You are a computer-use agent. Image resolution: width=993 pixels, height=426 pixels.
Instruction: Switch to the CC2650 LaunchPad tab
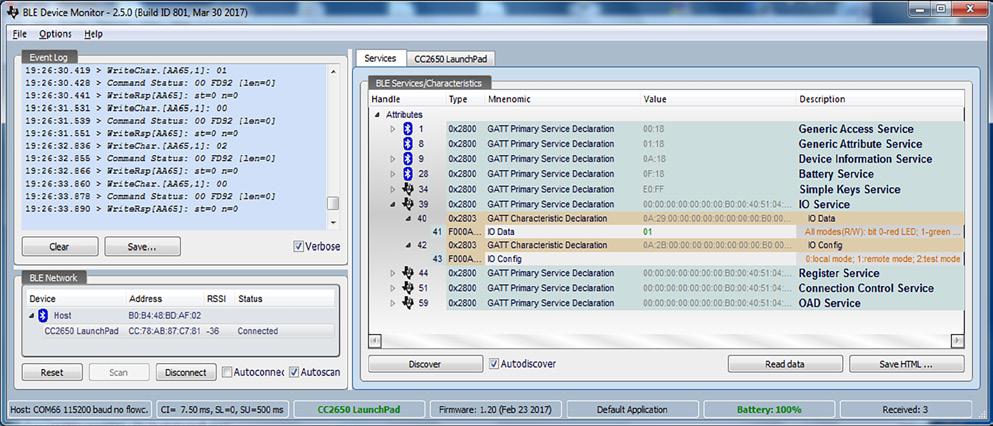(x=450, y=59)
